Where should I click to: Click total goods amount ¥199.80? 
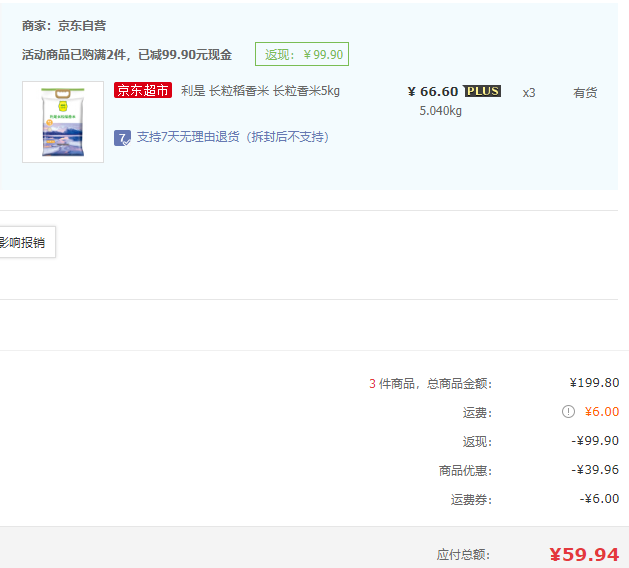tap(594, 383)
